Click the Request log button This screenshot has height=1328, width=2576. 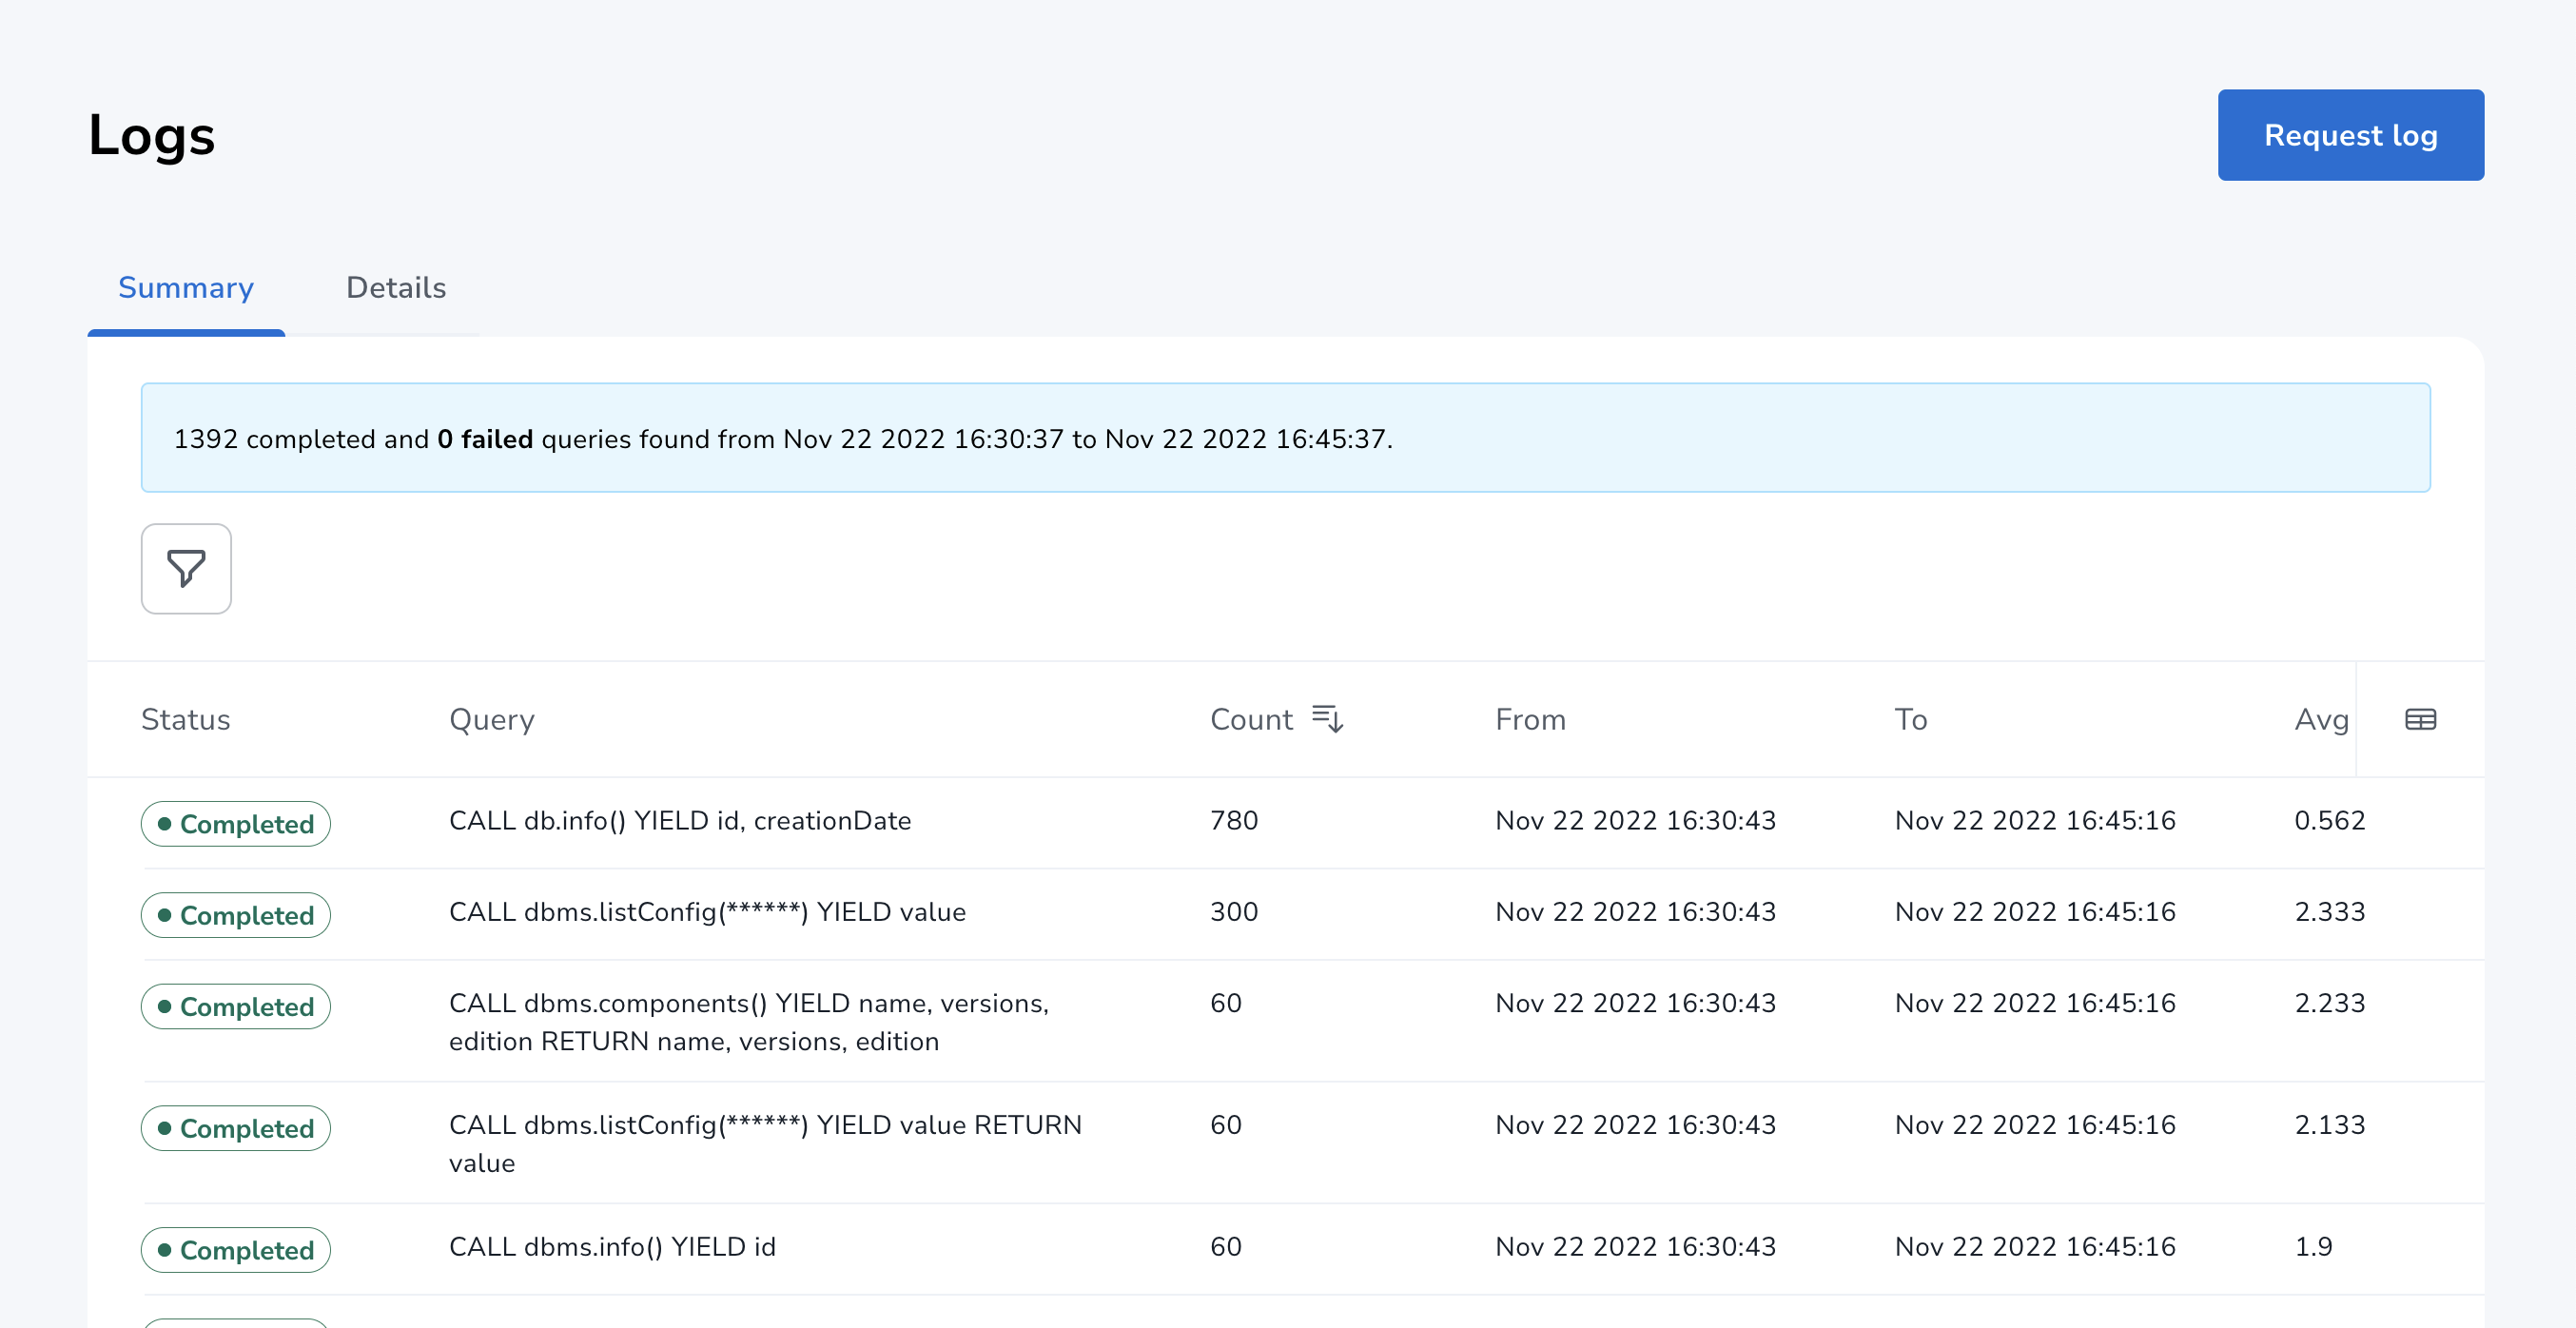pyautogui.click(x=2349, y=135)
